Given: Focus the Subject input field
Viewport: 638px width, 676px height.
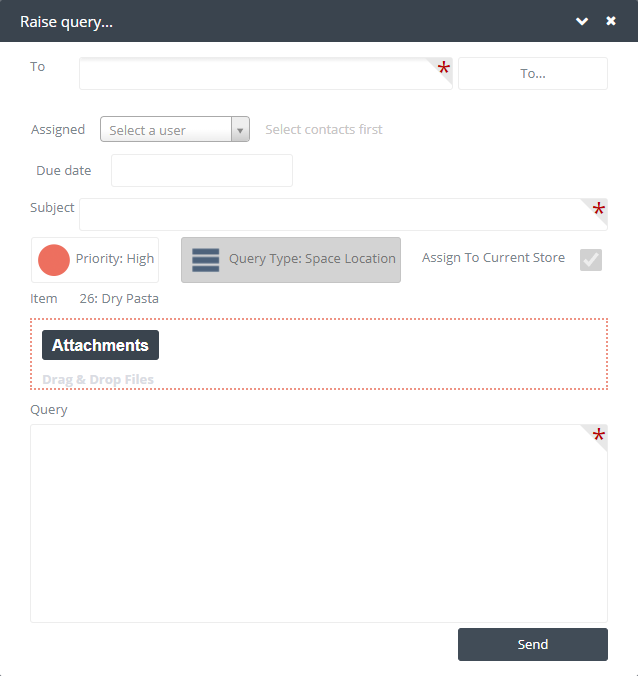Looking at the screenshot, I should coord(344,215).
